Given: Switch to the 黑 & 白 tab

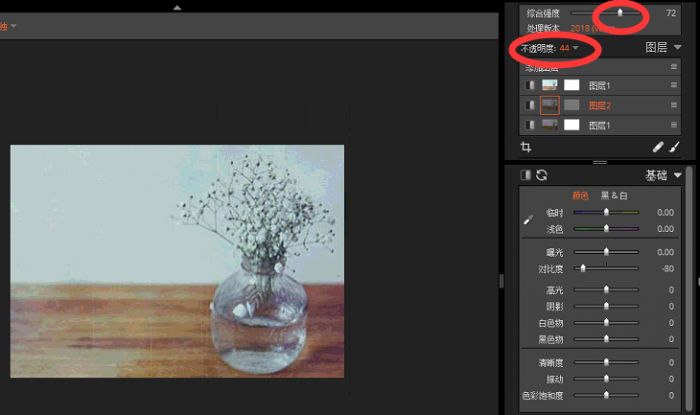Looking at the screenshot, I should pos(628,196).
